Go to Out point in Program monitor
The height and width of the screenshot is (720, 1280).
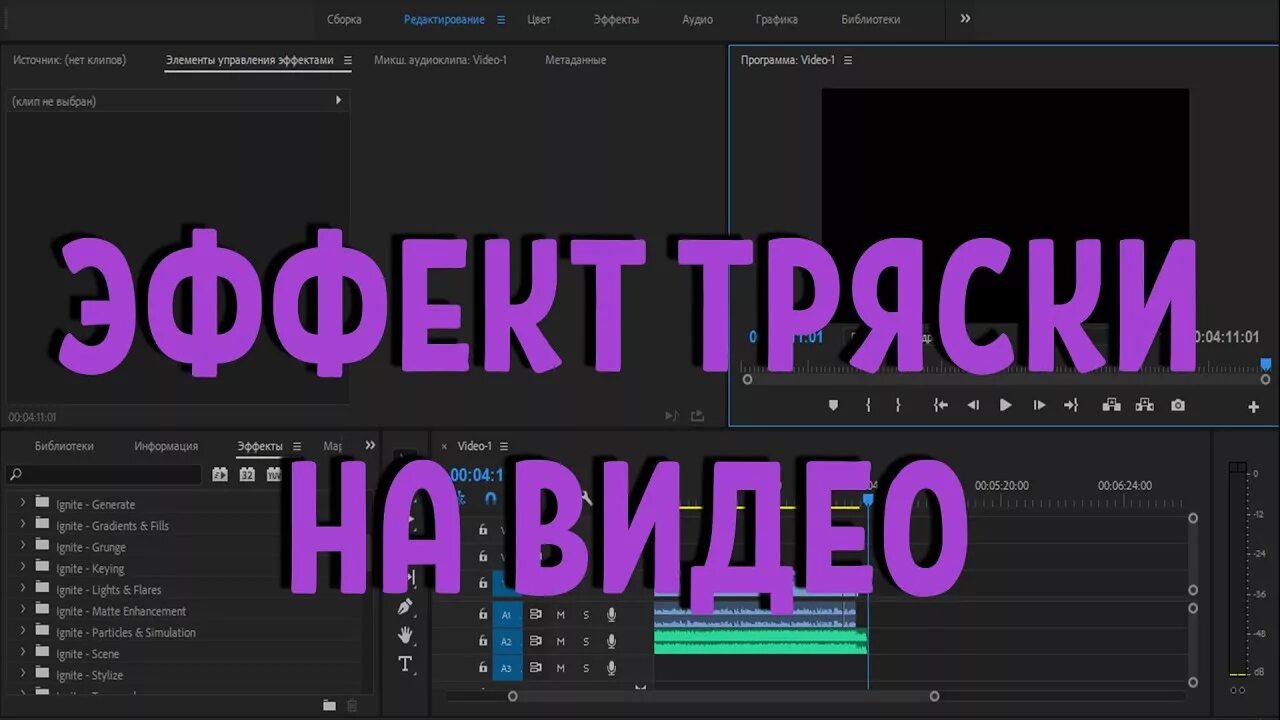[1071, 405]
